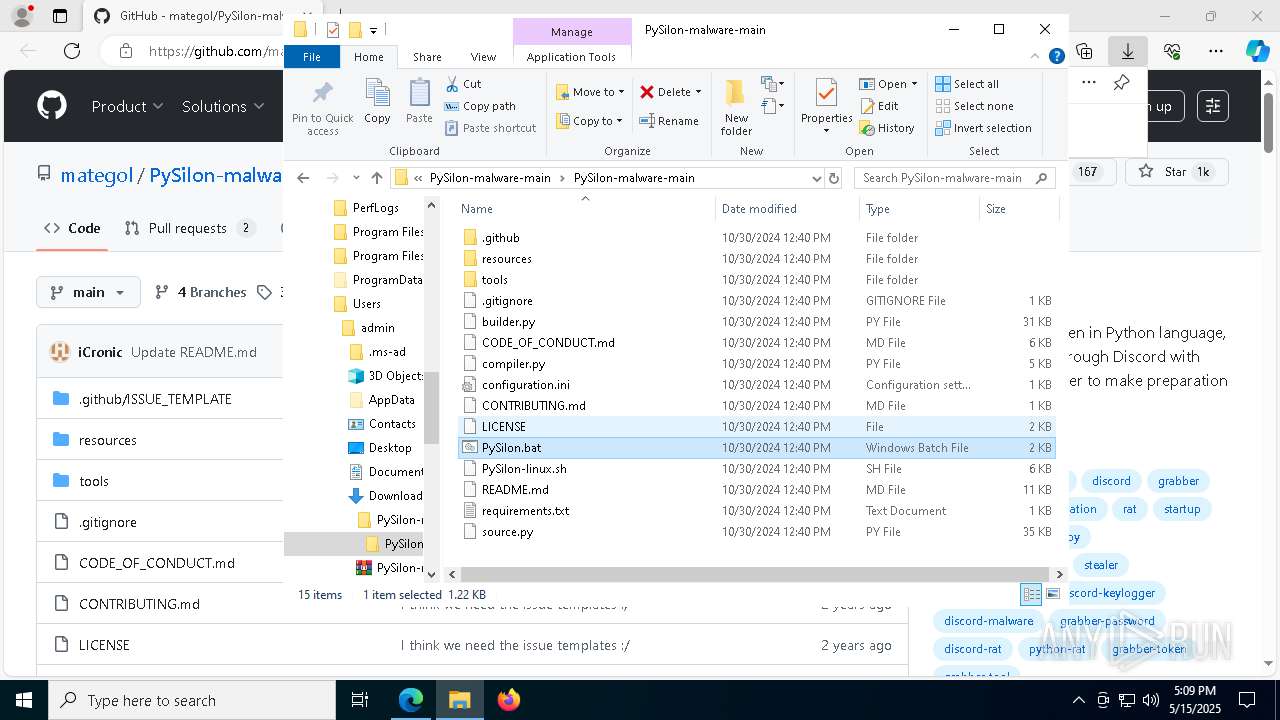Open the GitHub logo home link
Image resolution: width=1280 pixels, height=720 pixels.
(x=52, y=106)
